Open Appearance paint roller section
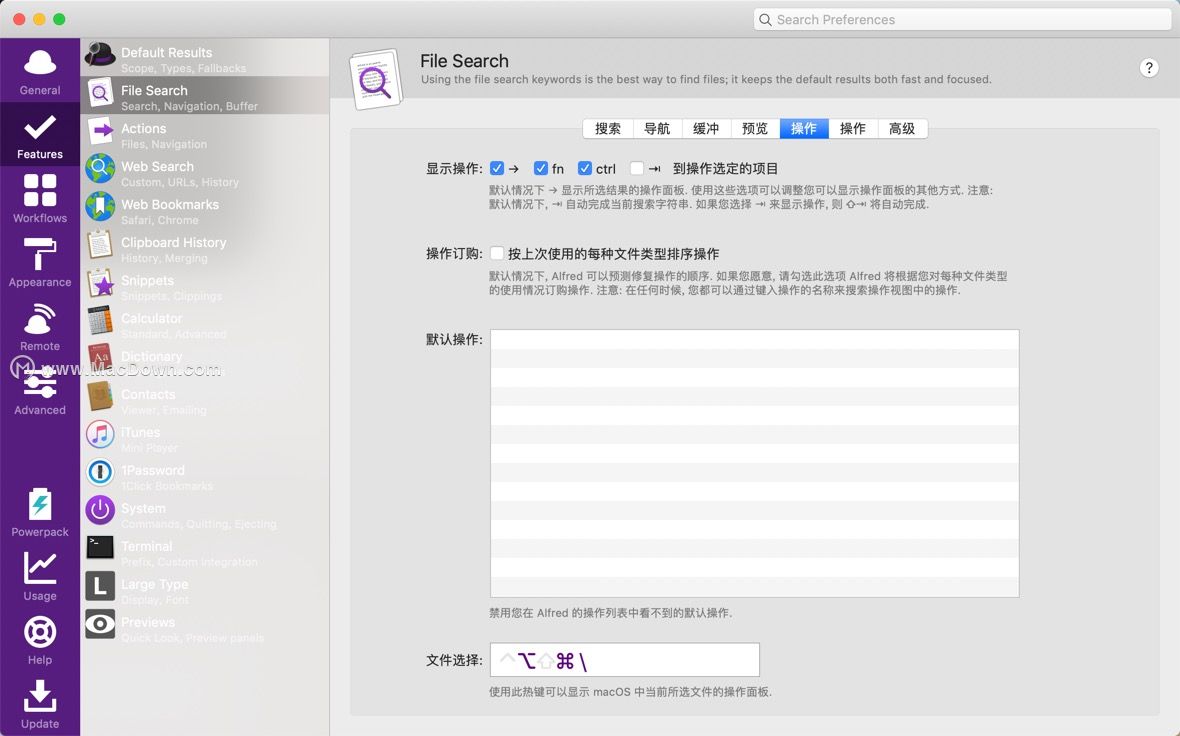Image resolution: width=1180 pixels, height=736 pixels. coord(40,263)
